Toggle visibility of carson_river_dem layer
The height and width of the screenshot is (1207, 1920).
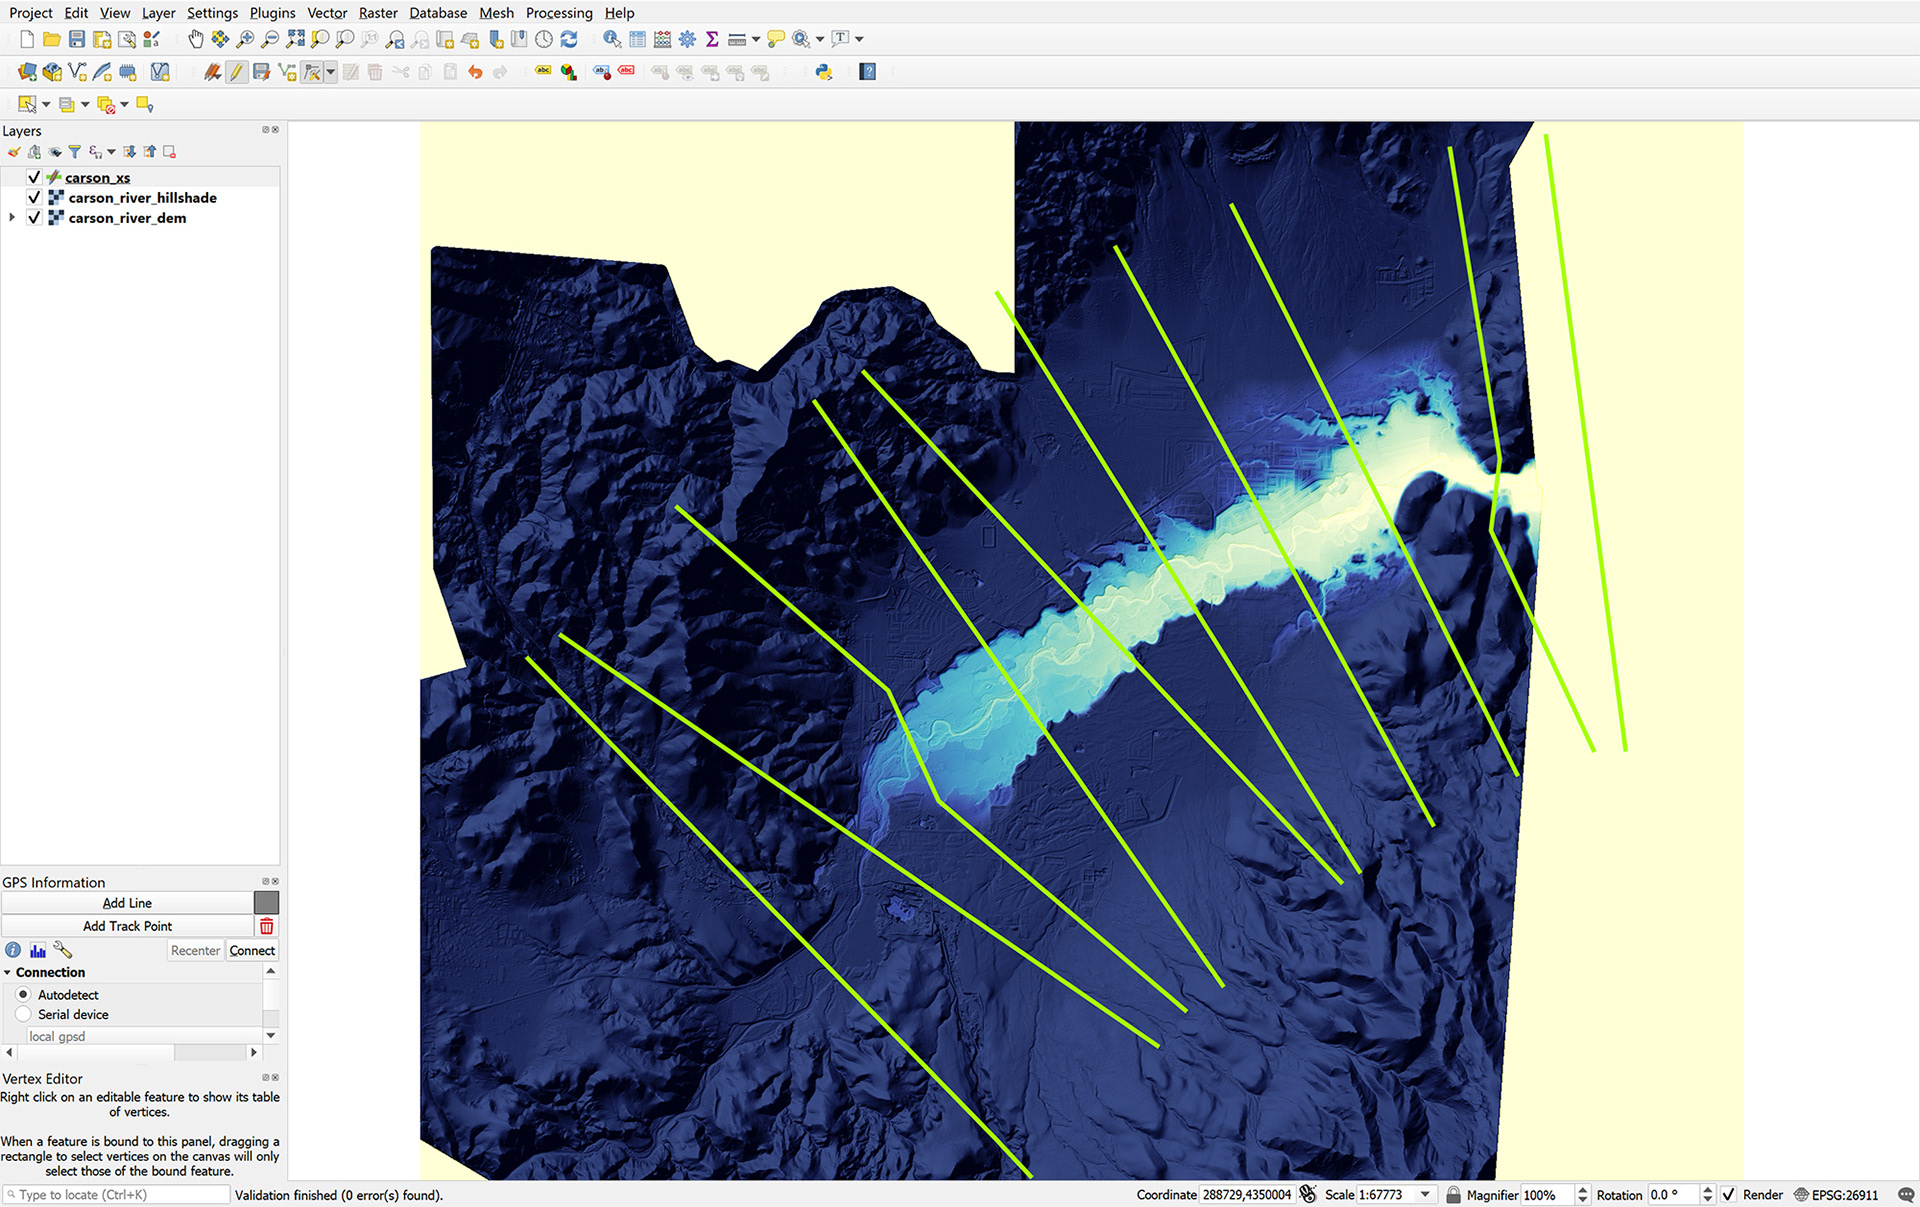pos(34,217)
